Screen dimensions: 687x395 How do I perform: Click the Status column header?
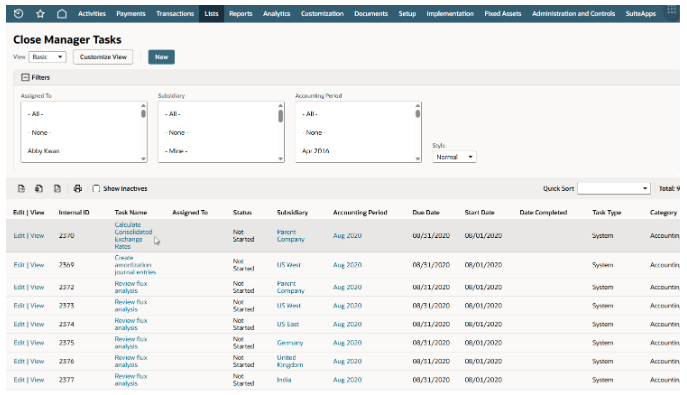pos(242,212)
